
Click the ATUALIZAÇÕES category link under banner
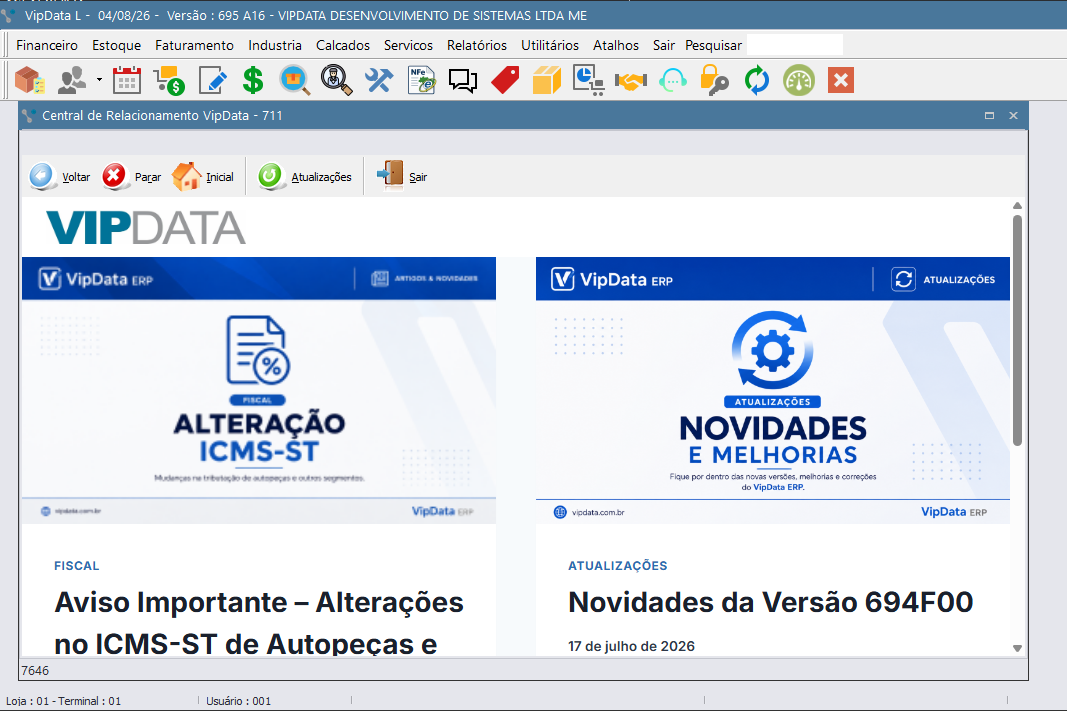coord(618,565)
